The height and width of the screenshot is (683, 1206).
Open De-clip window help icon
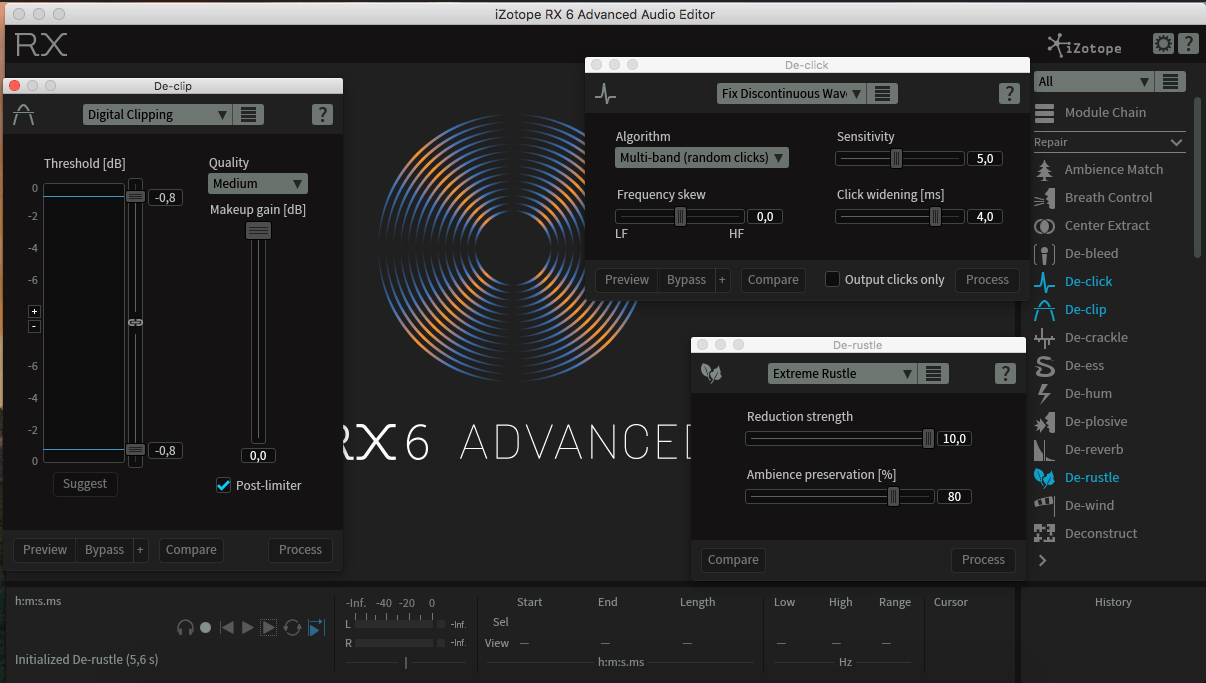point(322,114)
